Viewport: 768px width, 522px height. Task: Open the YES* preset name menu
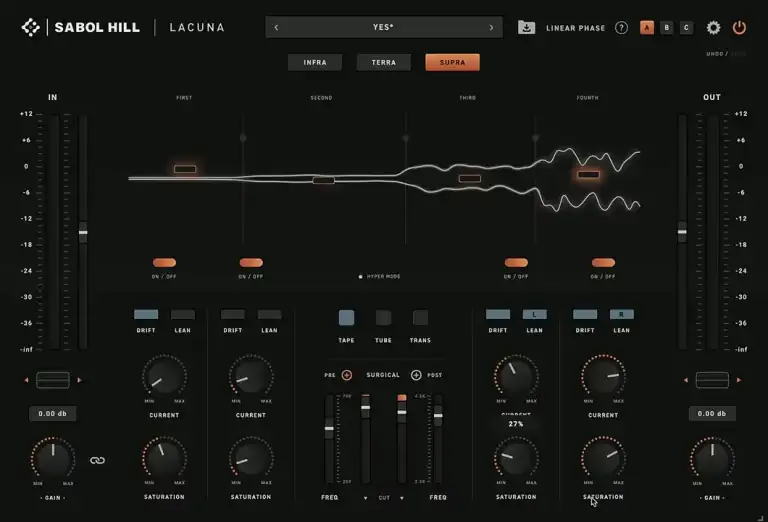point(384,27)
